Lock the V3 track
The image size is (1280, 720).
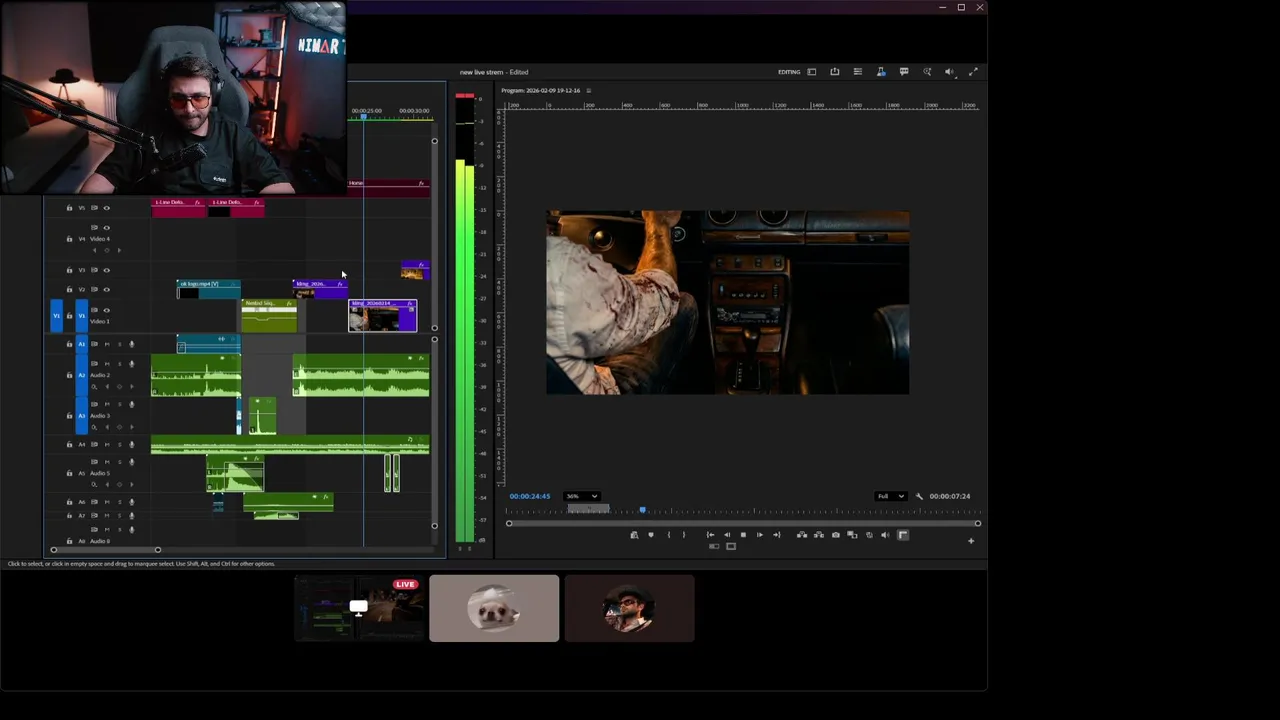coord(69,270)
